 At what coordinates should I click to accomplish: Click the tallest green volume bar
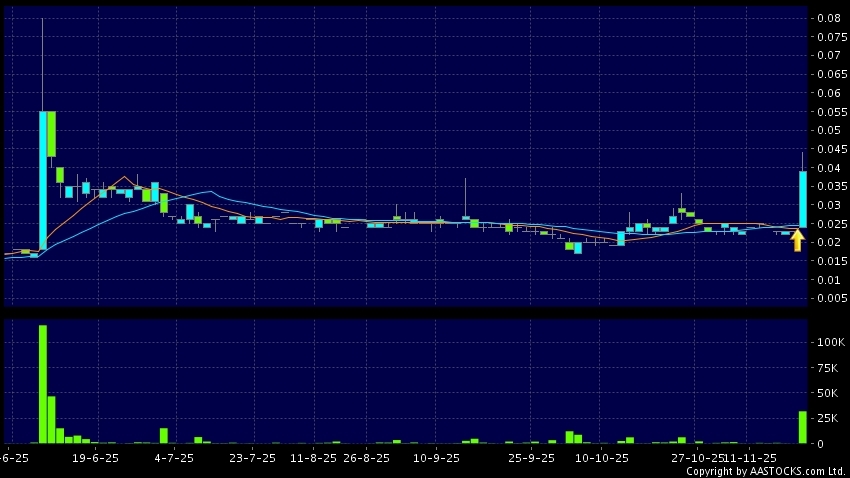tap(43, 383)
